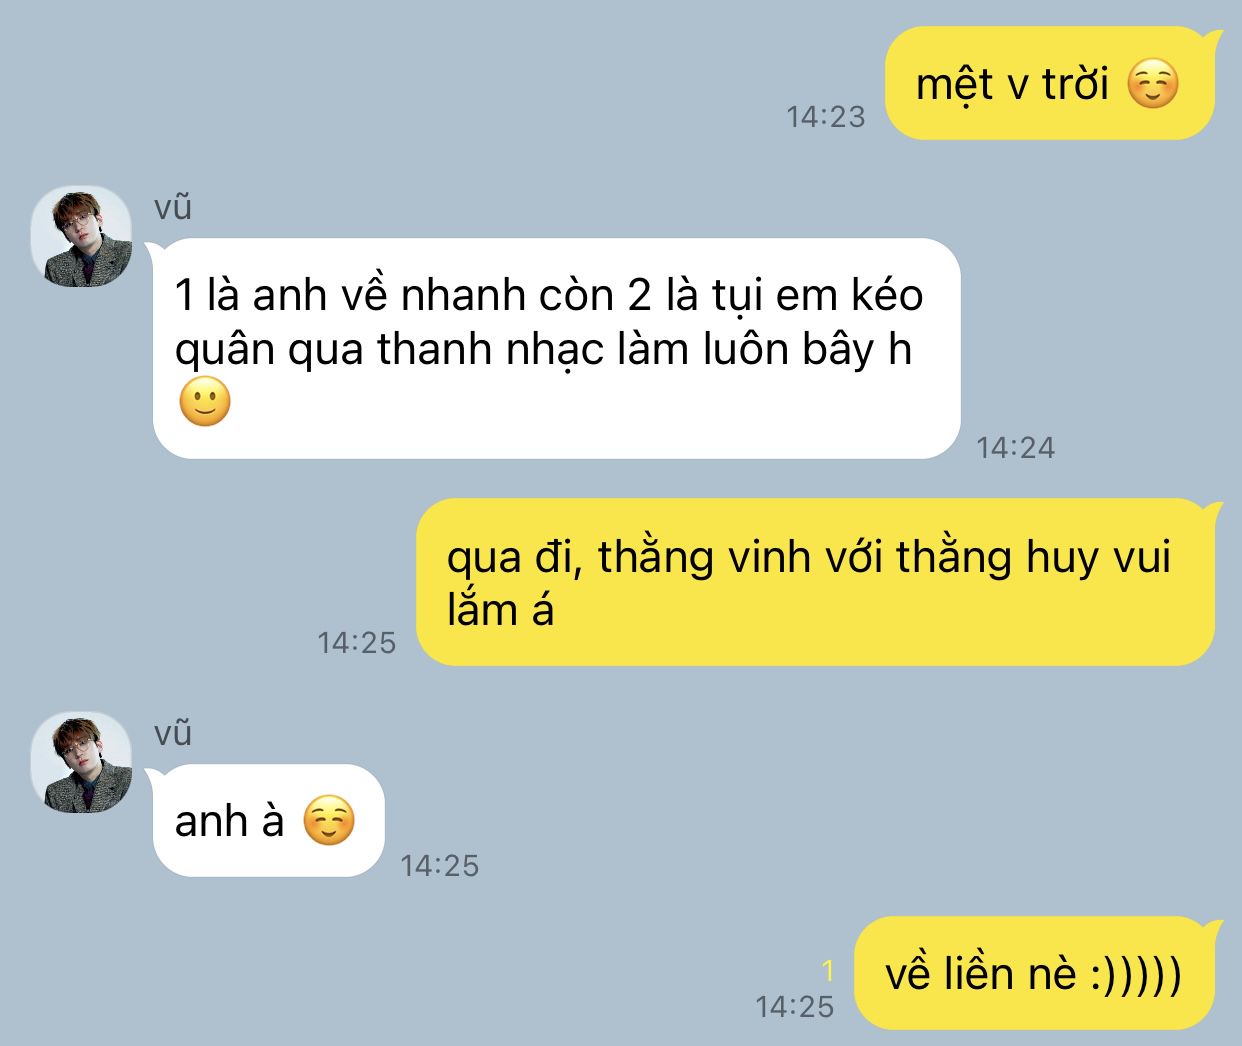
Task: Click the sender name 'vũ' above 'anh à'
Action: coord(173,733)
